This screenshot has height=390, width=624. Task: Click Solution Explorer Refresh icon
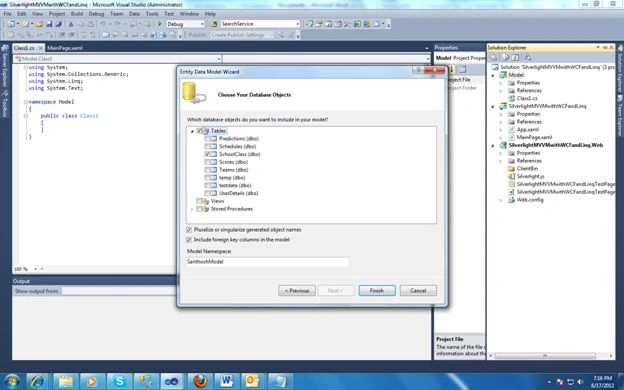515,58
